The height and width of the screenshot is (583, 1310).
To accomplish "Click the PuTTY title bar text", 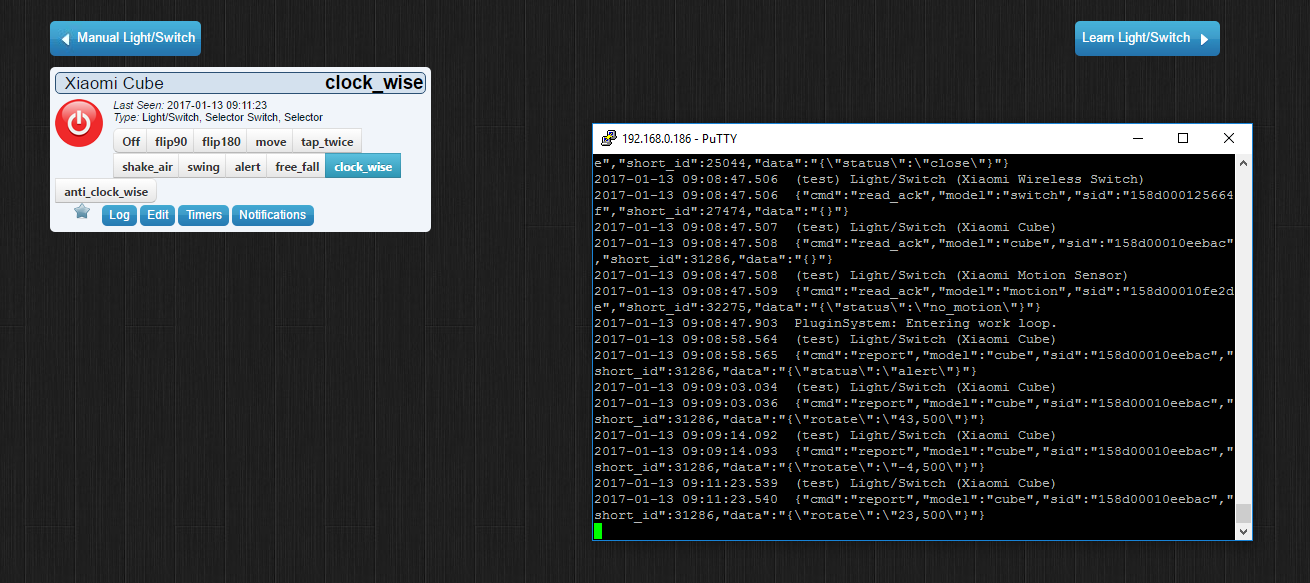I will click(x=679, y=139).
